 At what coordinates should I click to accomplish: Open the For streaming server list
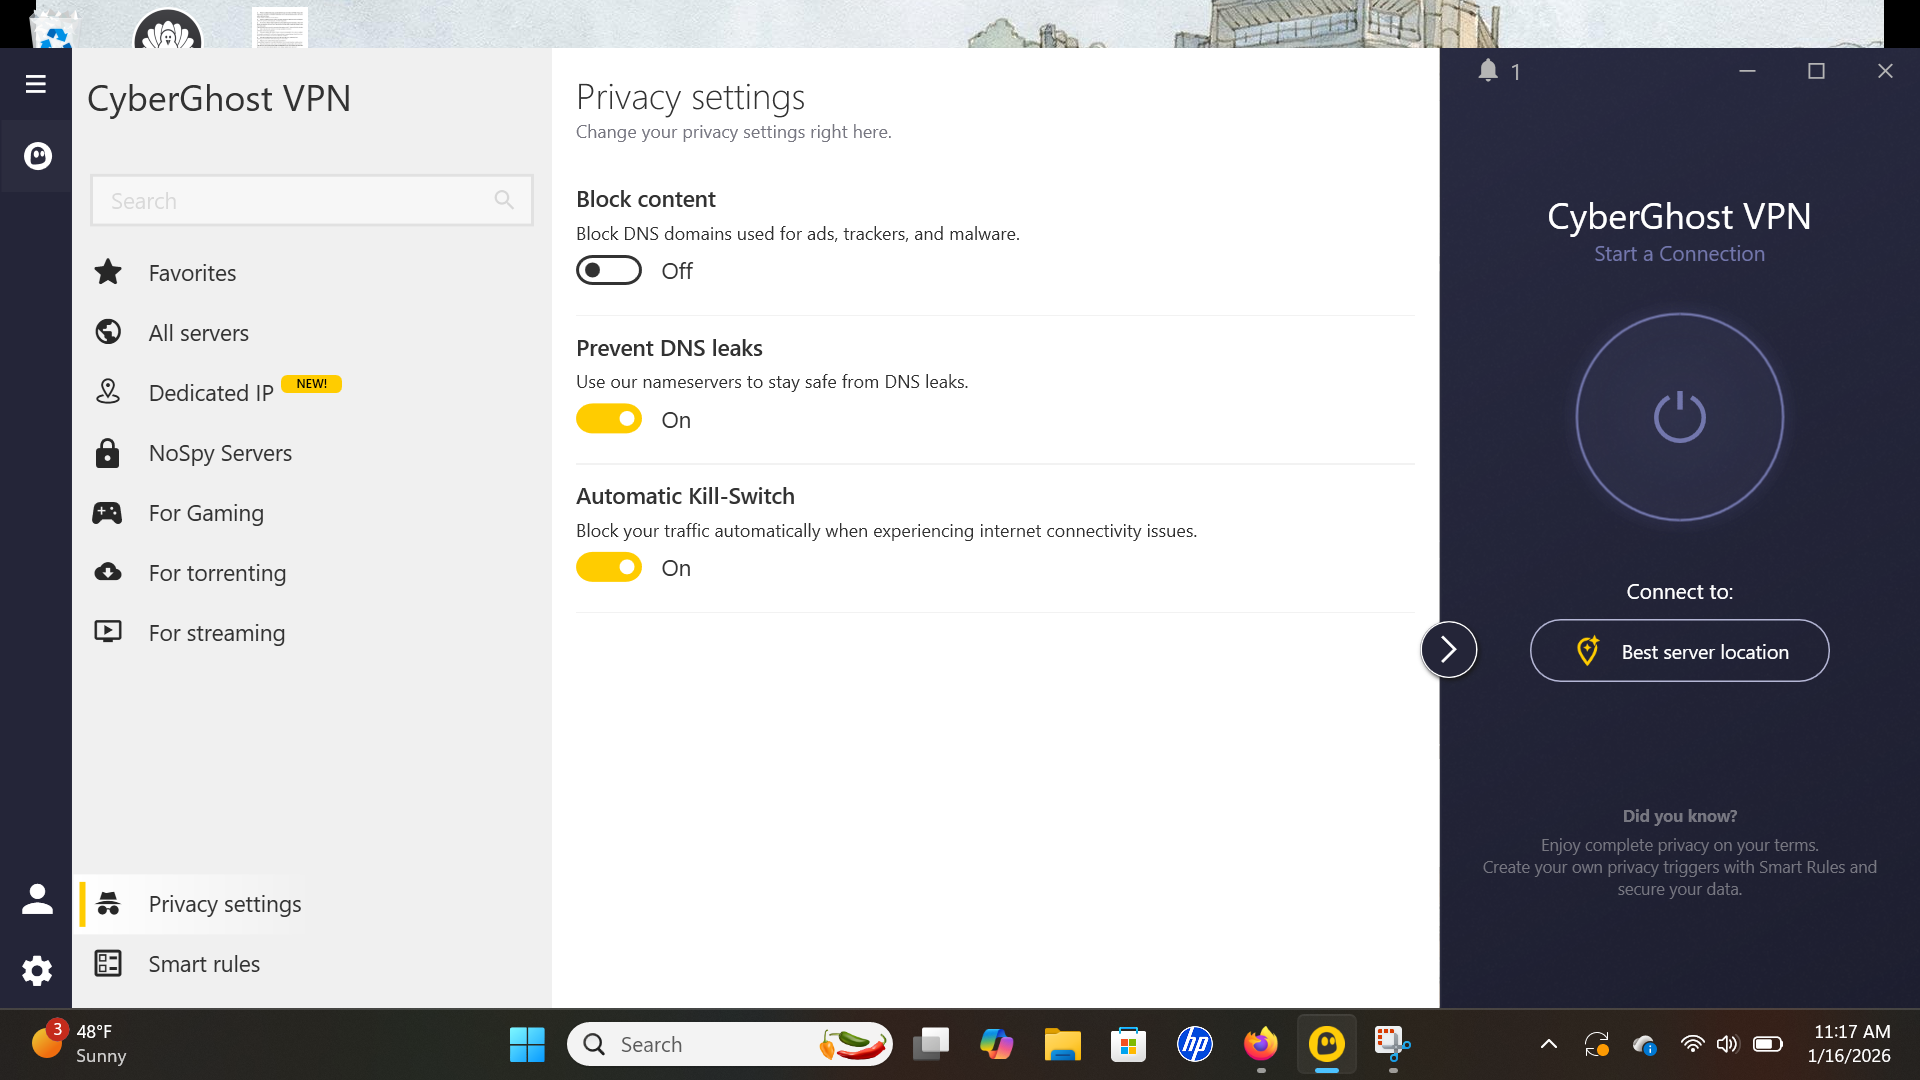(216, 633)
